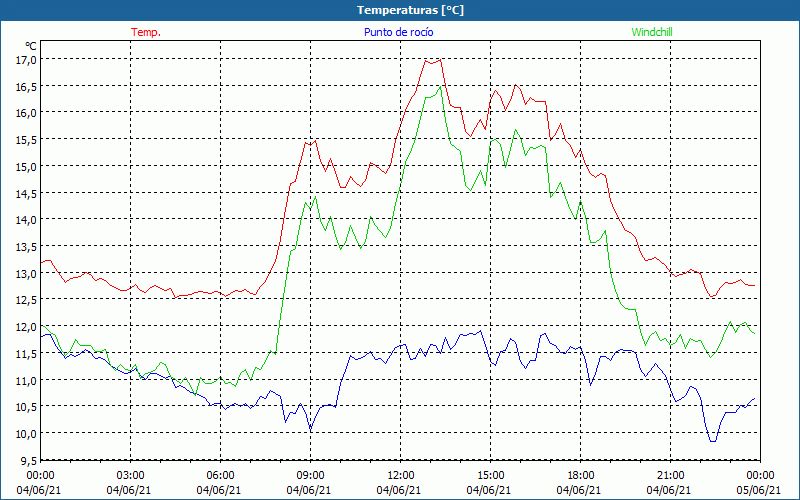Screen dimensions: 800x500
Task: Click the '00:00' time label above 04/06/21
Action: point(40,475)
